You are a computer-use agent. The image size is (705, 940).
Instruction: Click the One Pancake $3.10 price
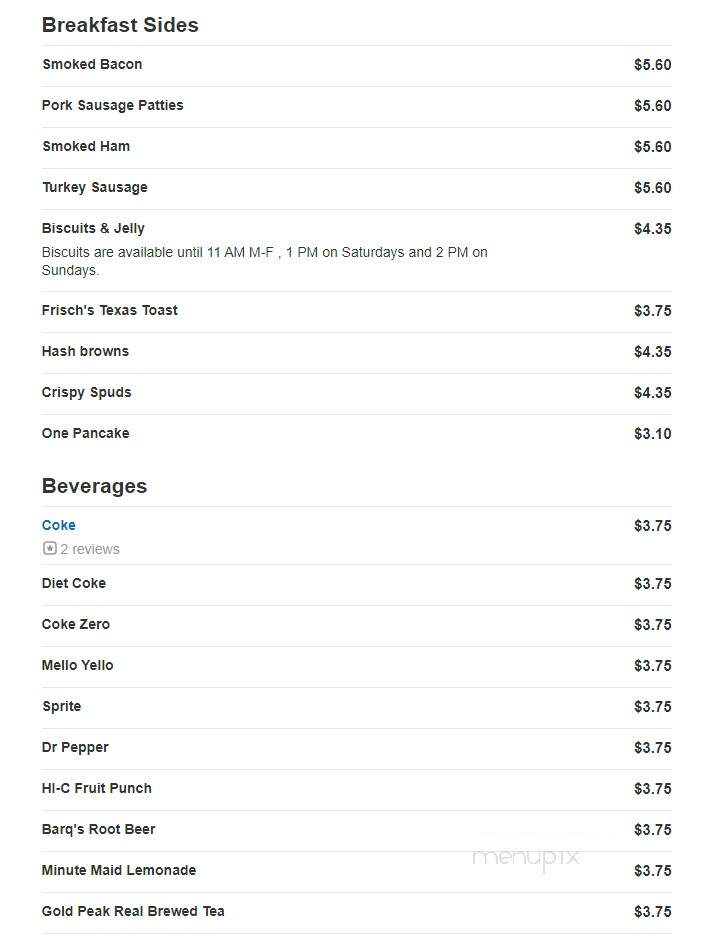pos(653,433)
